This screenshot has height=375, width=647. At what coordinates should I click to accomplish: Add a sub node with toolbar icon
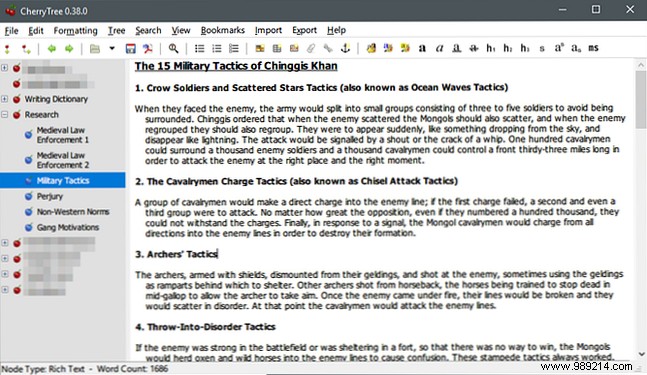click(x=26, y=49)
